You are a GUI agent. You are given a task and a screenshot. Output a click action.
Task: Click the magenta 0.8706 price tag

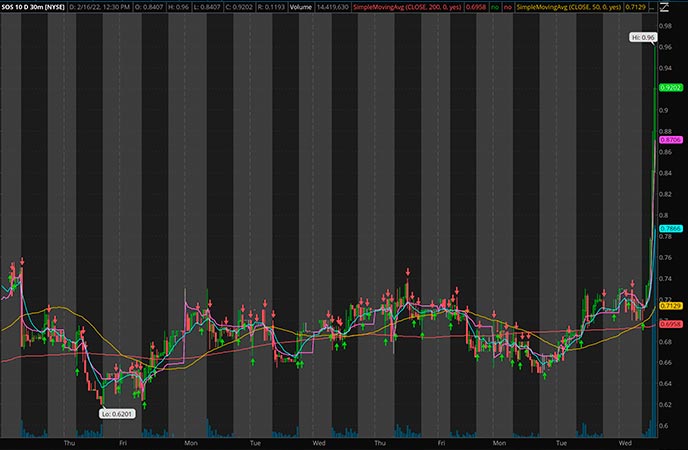click(669, 141)
